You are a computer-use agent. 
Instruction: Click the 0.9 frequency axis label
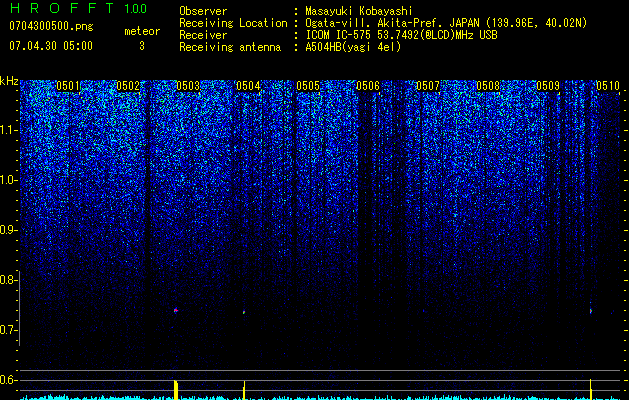pos(8,230)
